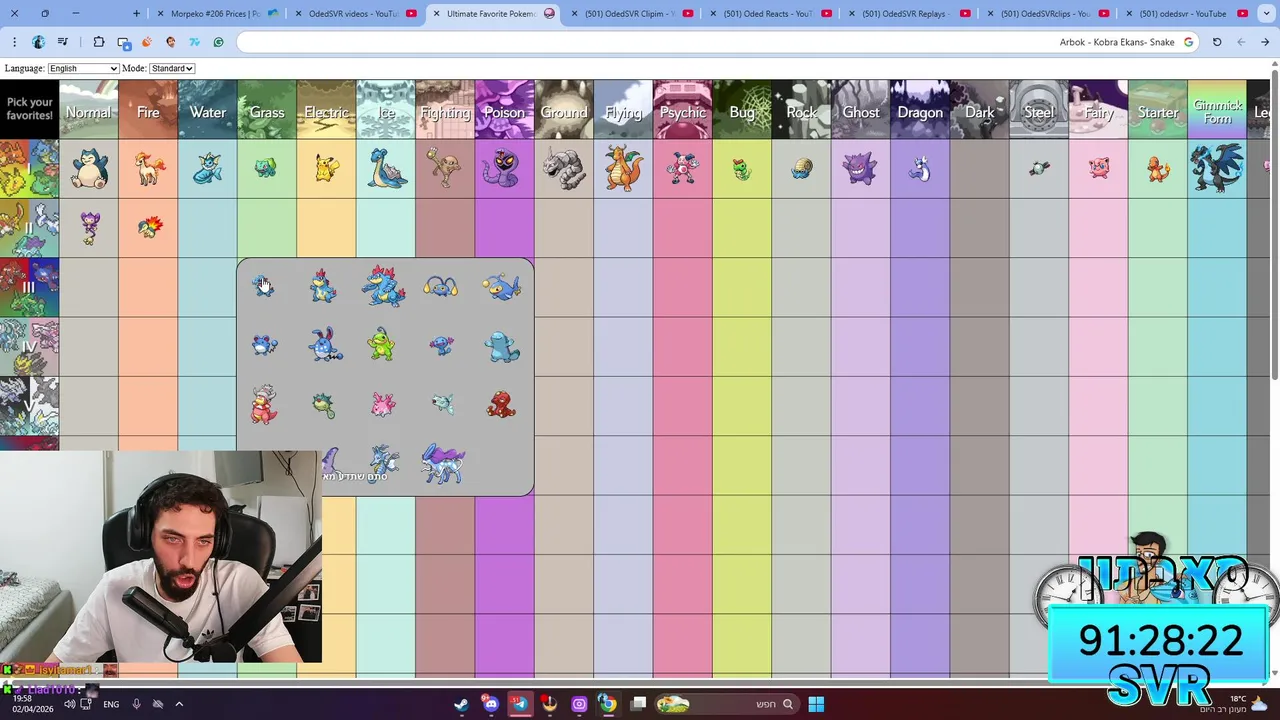This screenshot has height=720, width=1280.
Task: Open Steam from the taskbar
Action: [461, 704]
